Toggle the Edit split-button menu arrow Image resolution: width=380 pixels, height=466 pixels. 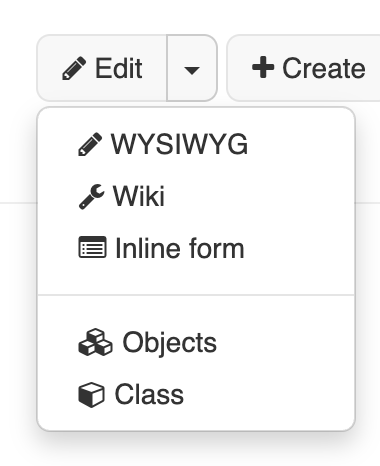(x=192, y=68)
